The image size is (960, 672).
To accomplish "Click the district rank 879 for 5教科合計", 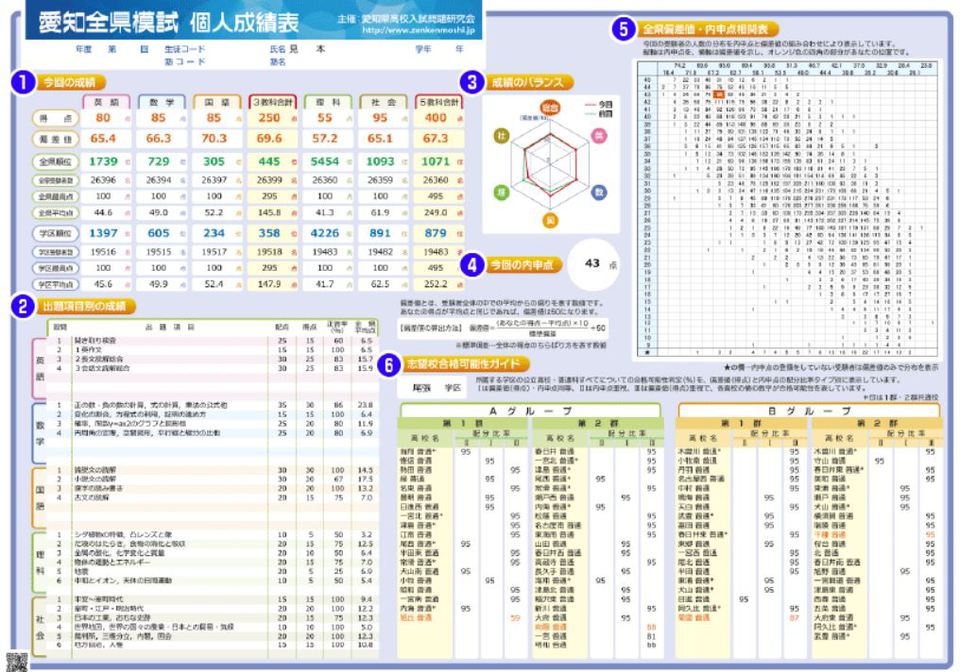I will [435, 233].
